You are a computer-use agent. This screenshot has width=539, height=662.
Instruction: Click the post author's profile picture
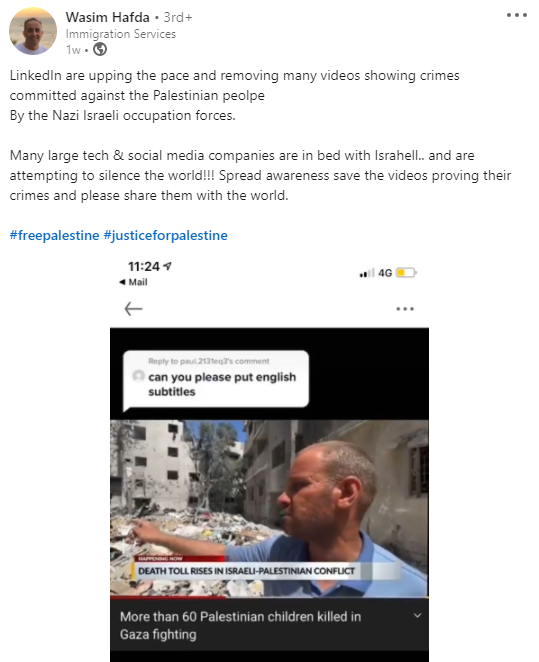(x=33, y=31)
